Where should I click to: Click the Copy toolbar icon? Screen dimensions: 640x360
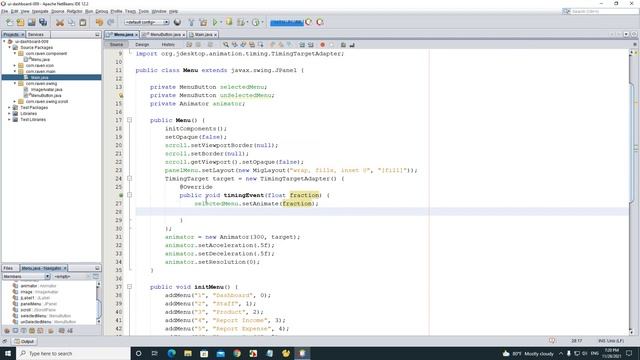tap(71, 22)
